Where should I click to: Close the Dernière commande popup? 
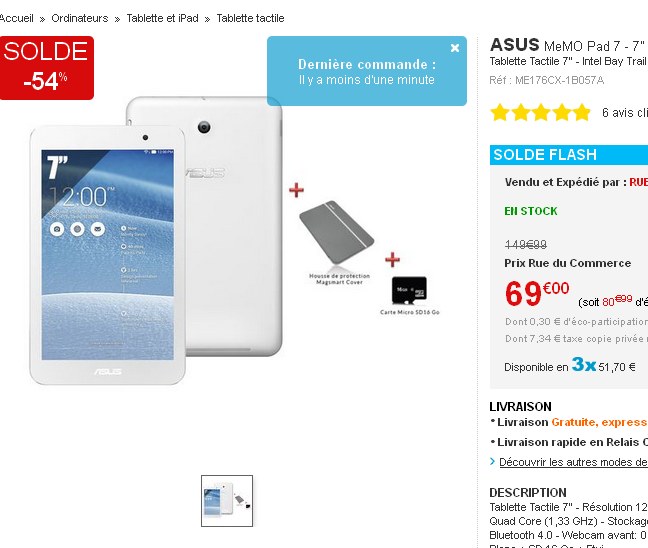tap(455, 48)
